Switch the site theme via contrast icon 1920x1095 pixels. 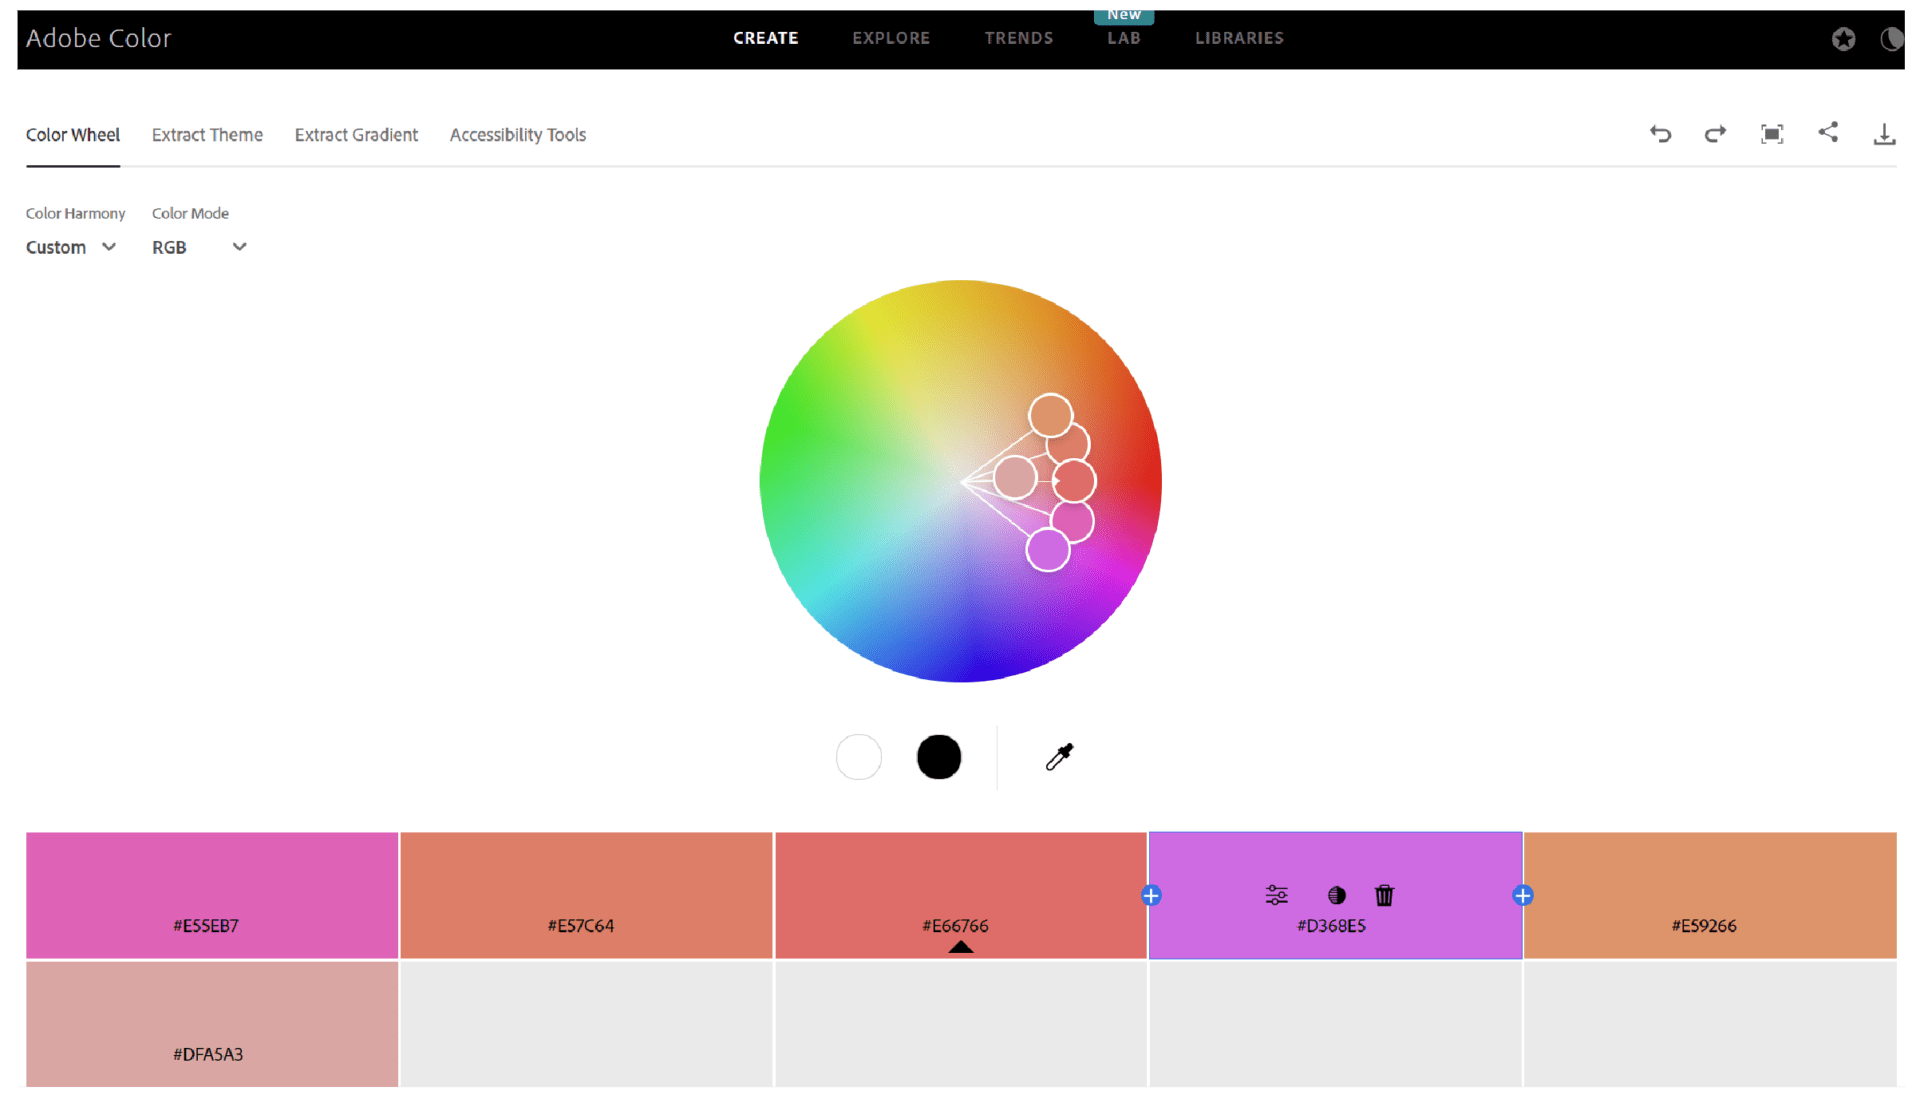pyautogui.click(x=1893, y=39)
